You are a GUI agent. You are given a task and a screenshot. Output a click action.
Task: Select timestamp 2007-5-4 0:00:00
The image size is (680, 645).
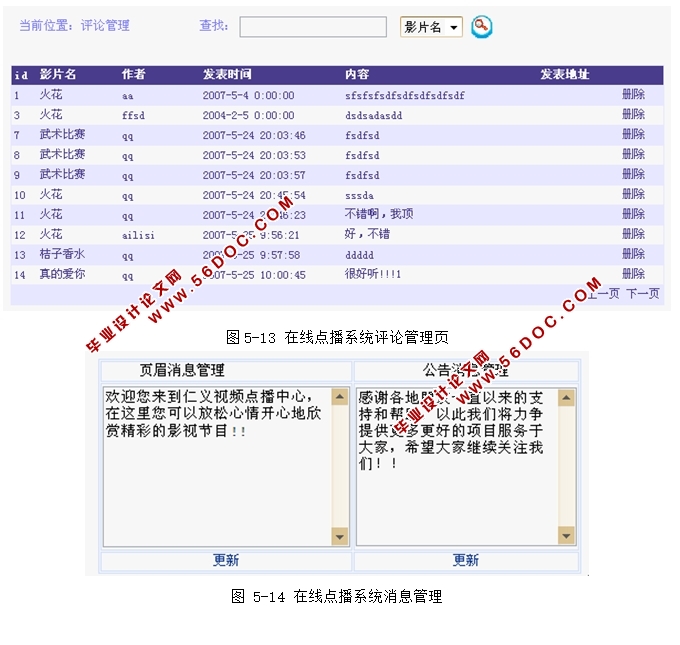(248, 95)
